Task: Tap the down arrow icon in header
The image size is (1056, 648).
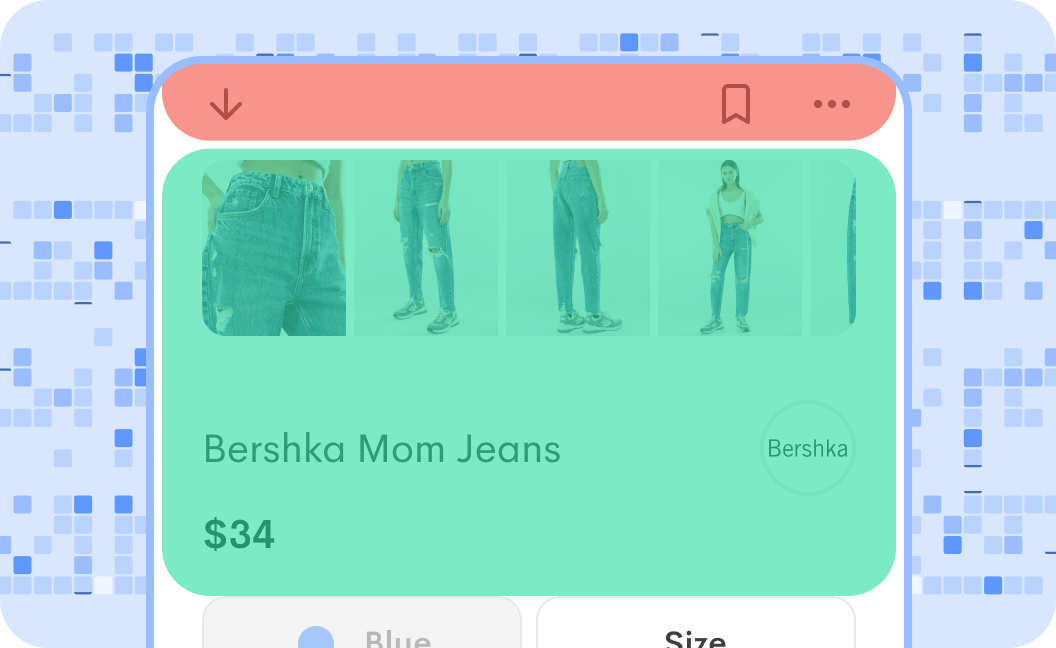Action: (x=226, y=104)
